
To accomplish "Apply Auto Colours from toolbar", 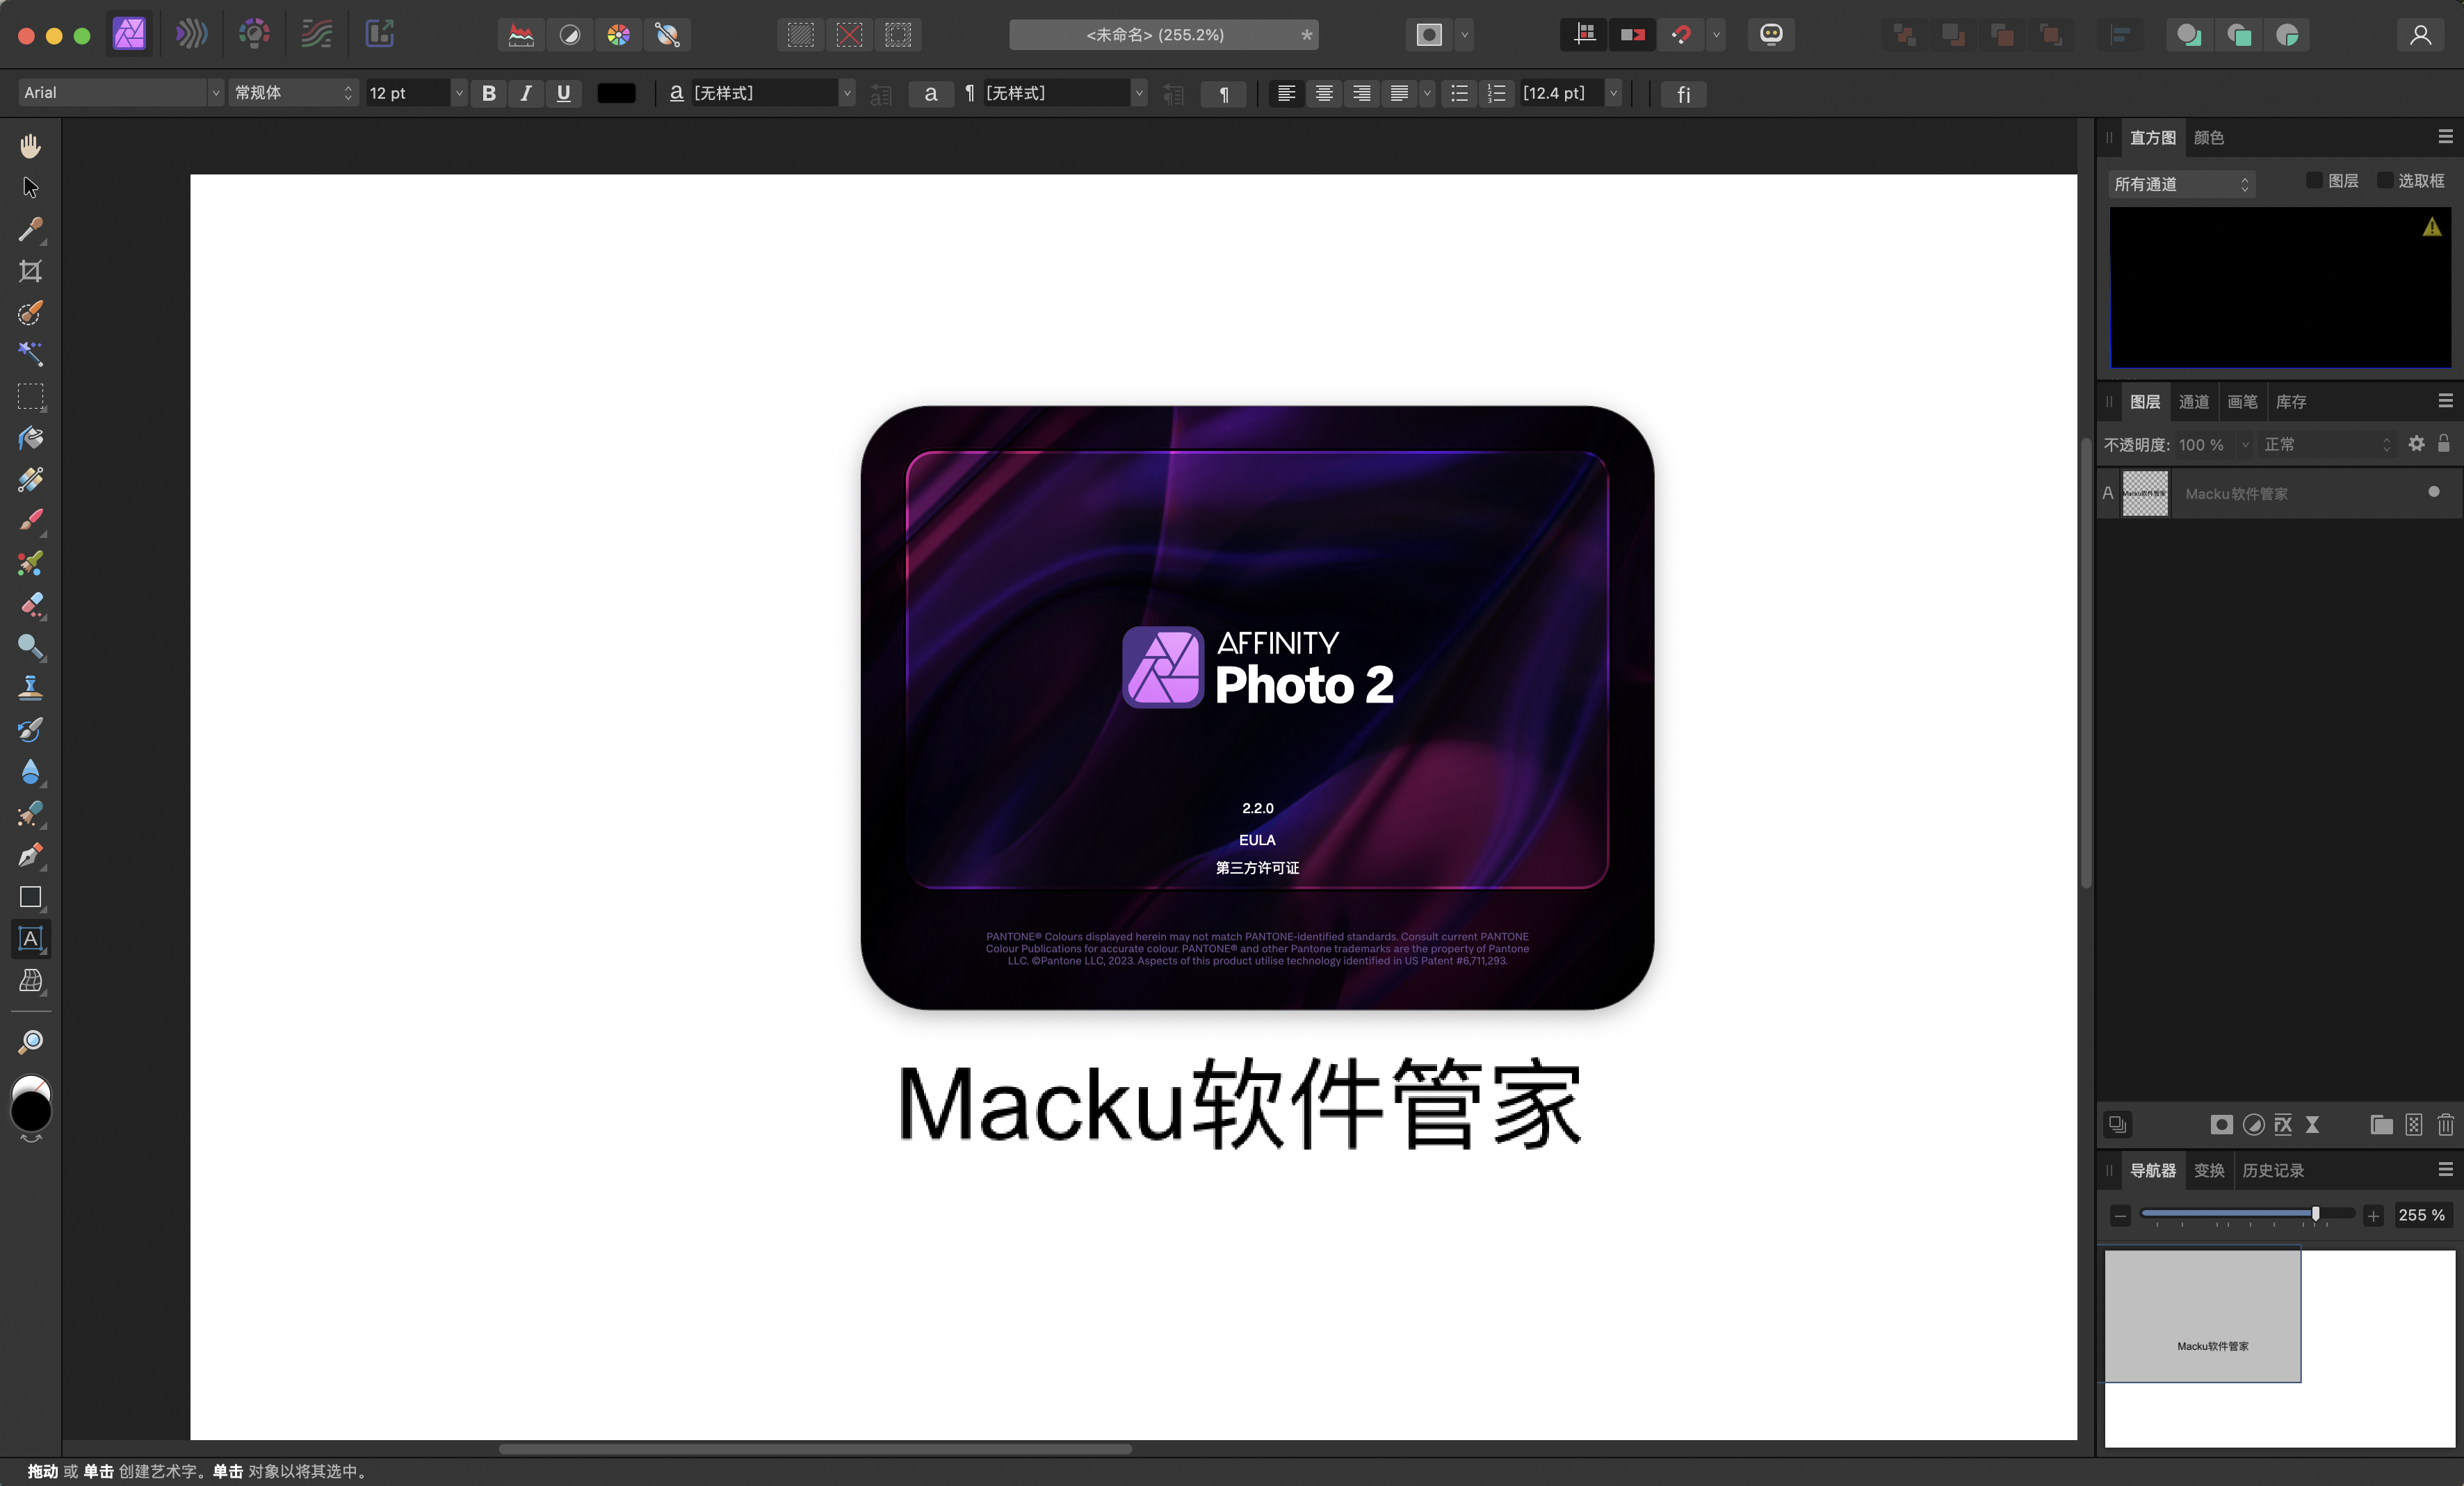I will pos(619,35).
